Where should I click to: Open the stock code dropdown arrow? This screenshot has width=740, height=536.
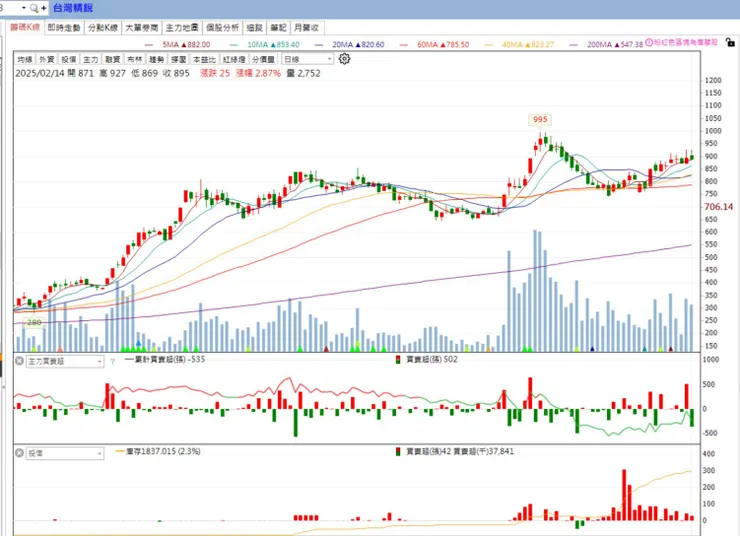[24, 8]
